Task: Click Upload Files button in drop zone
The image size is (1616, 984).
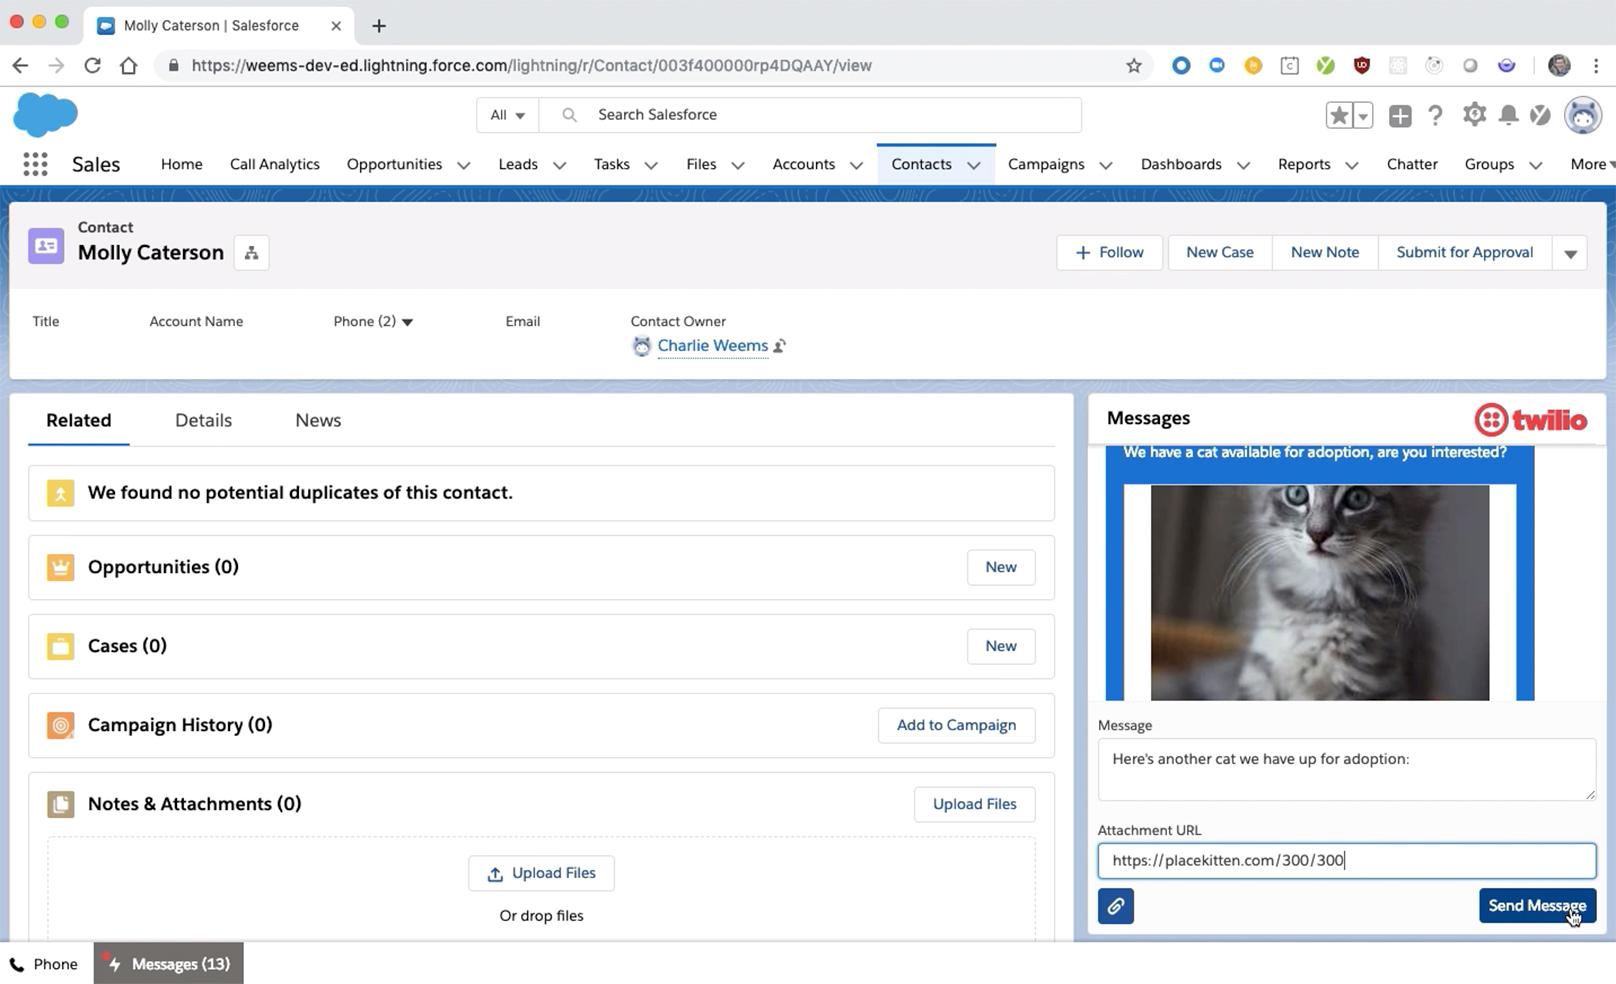Action: click(x=541, y=873)
